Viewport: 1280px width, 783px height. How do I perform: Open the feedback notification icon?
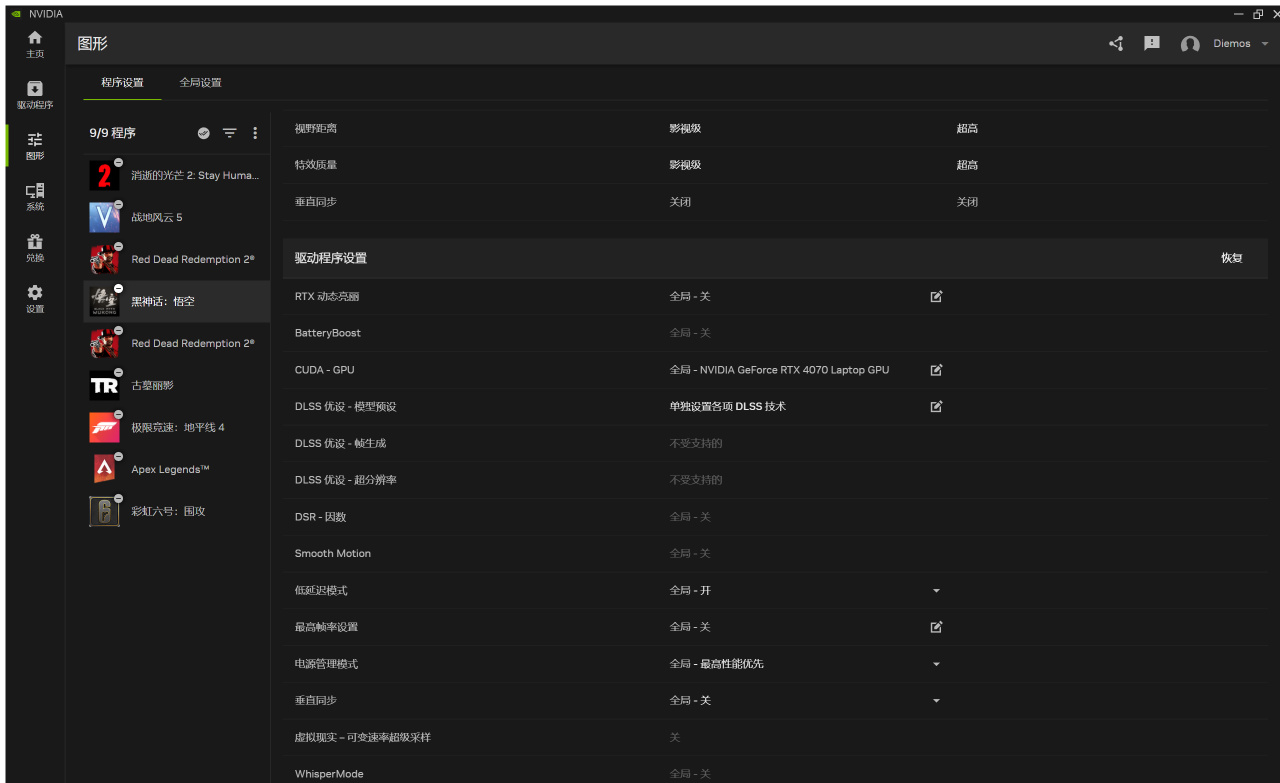tap(1152, 44)
